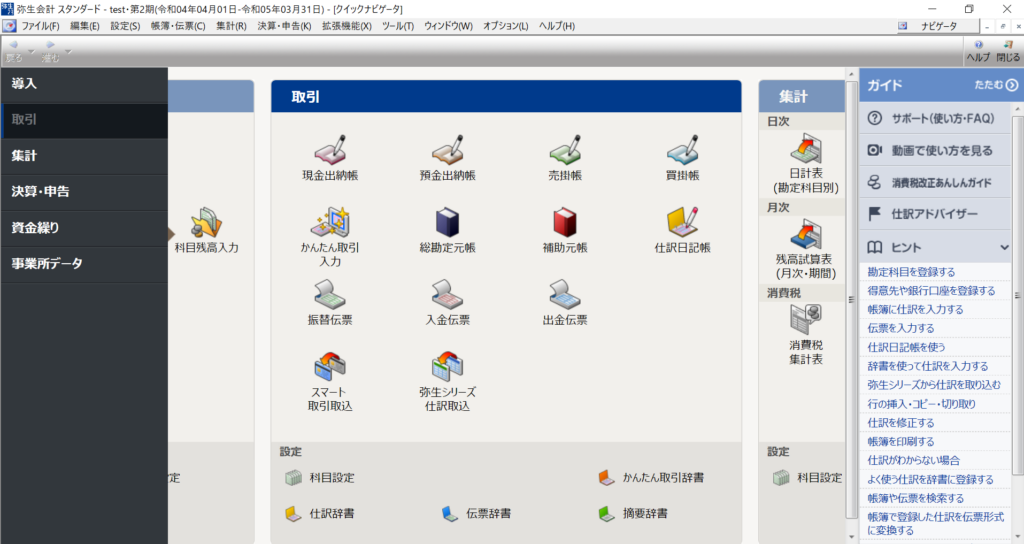This screenshot has height=544, width=1024.
Task: Open サポート(使い方・FAQ) in the guide
Action: [929, 118]
